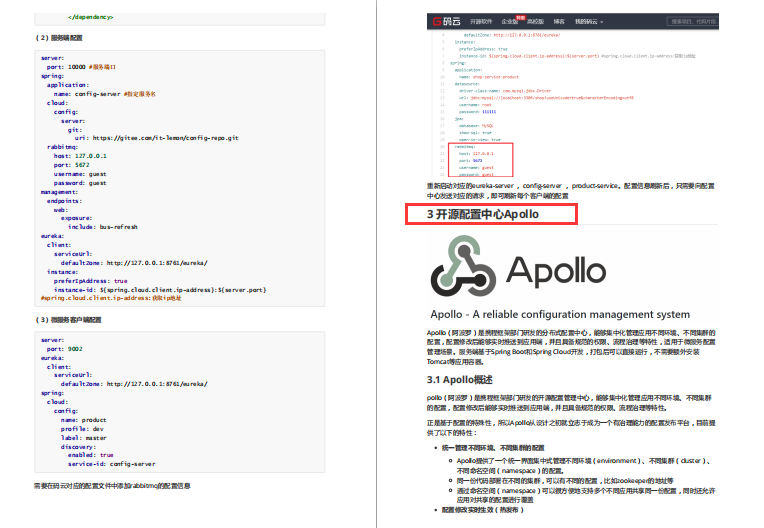764x528 pixels.
Task: Click the line 'password: guest'
Action: click(x=80, y=183)
